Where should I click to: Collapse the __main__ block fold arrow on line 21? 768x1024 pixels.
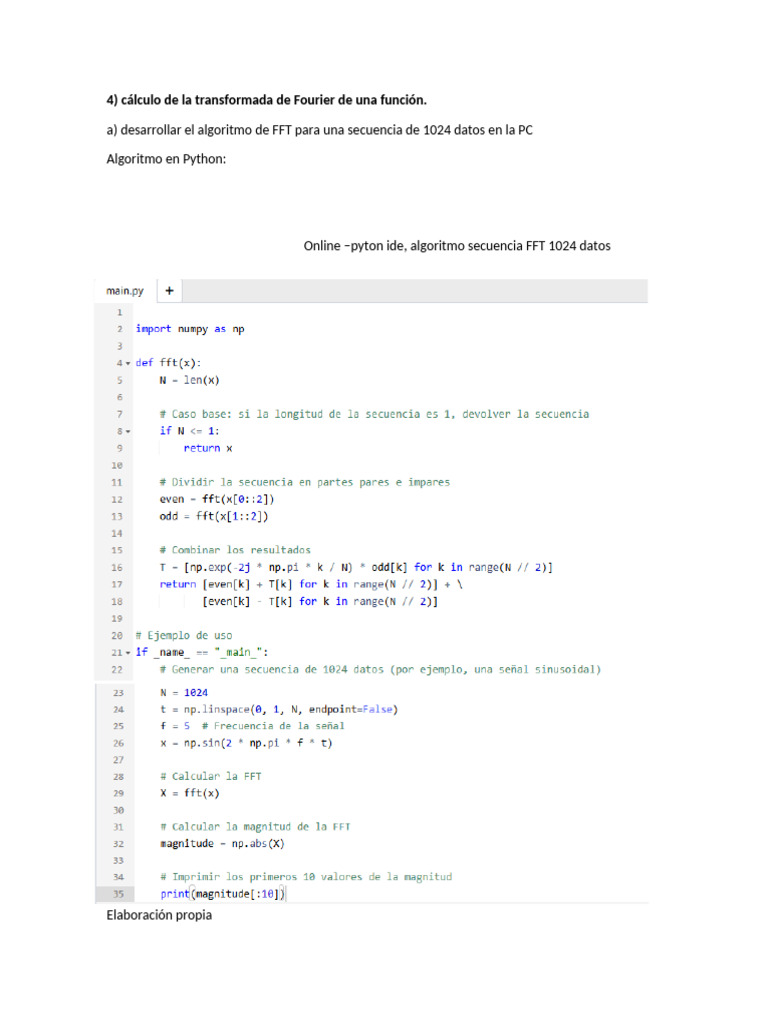point(128,652)
